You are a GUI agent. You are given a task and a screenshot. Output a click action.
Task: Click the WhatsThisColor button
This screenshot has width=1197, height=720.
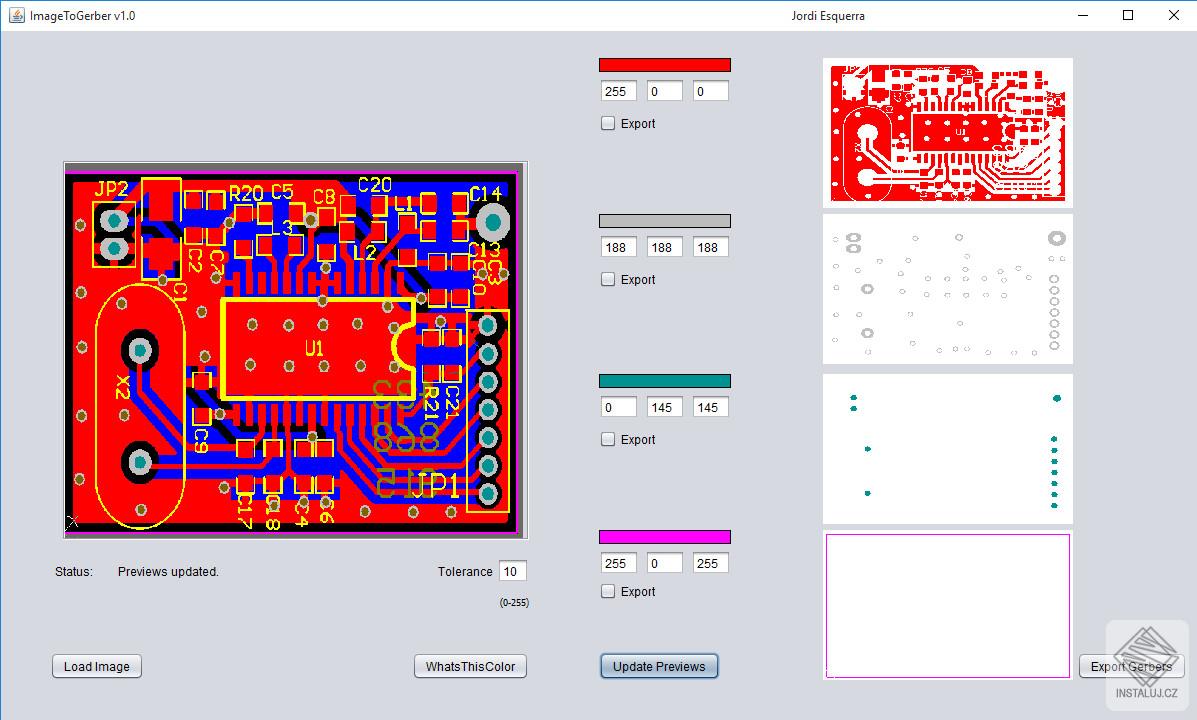click(x=470, y=666)
